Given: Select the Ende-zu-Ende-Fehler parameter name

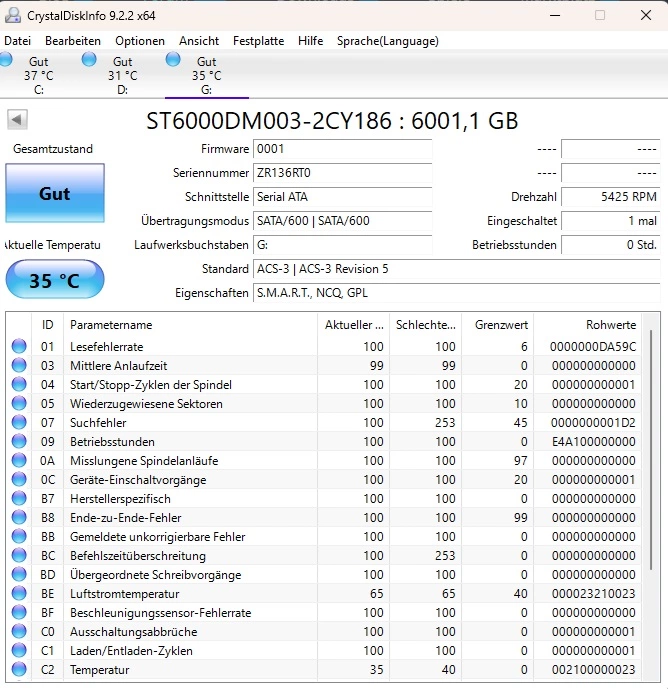Looking at the screenshot, I should (125, 518).
